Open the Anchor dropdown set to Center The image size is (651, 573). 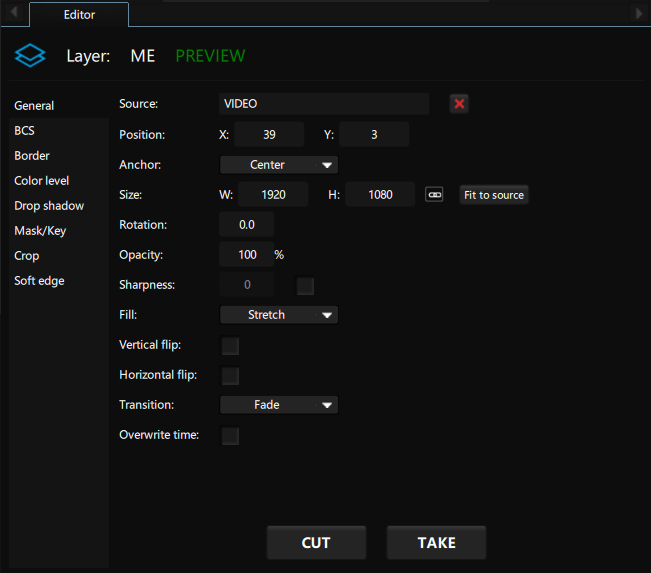click(279, 165)
